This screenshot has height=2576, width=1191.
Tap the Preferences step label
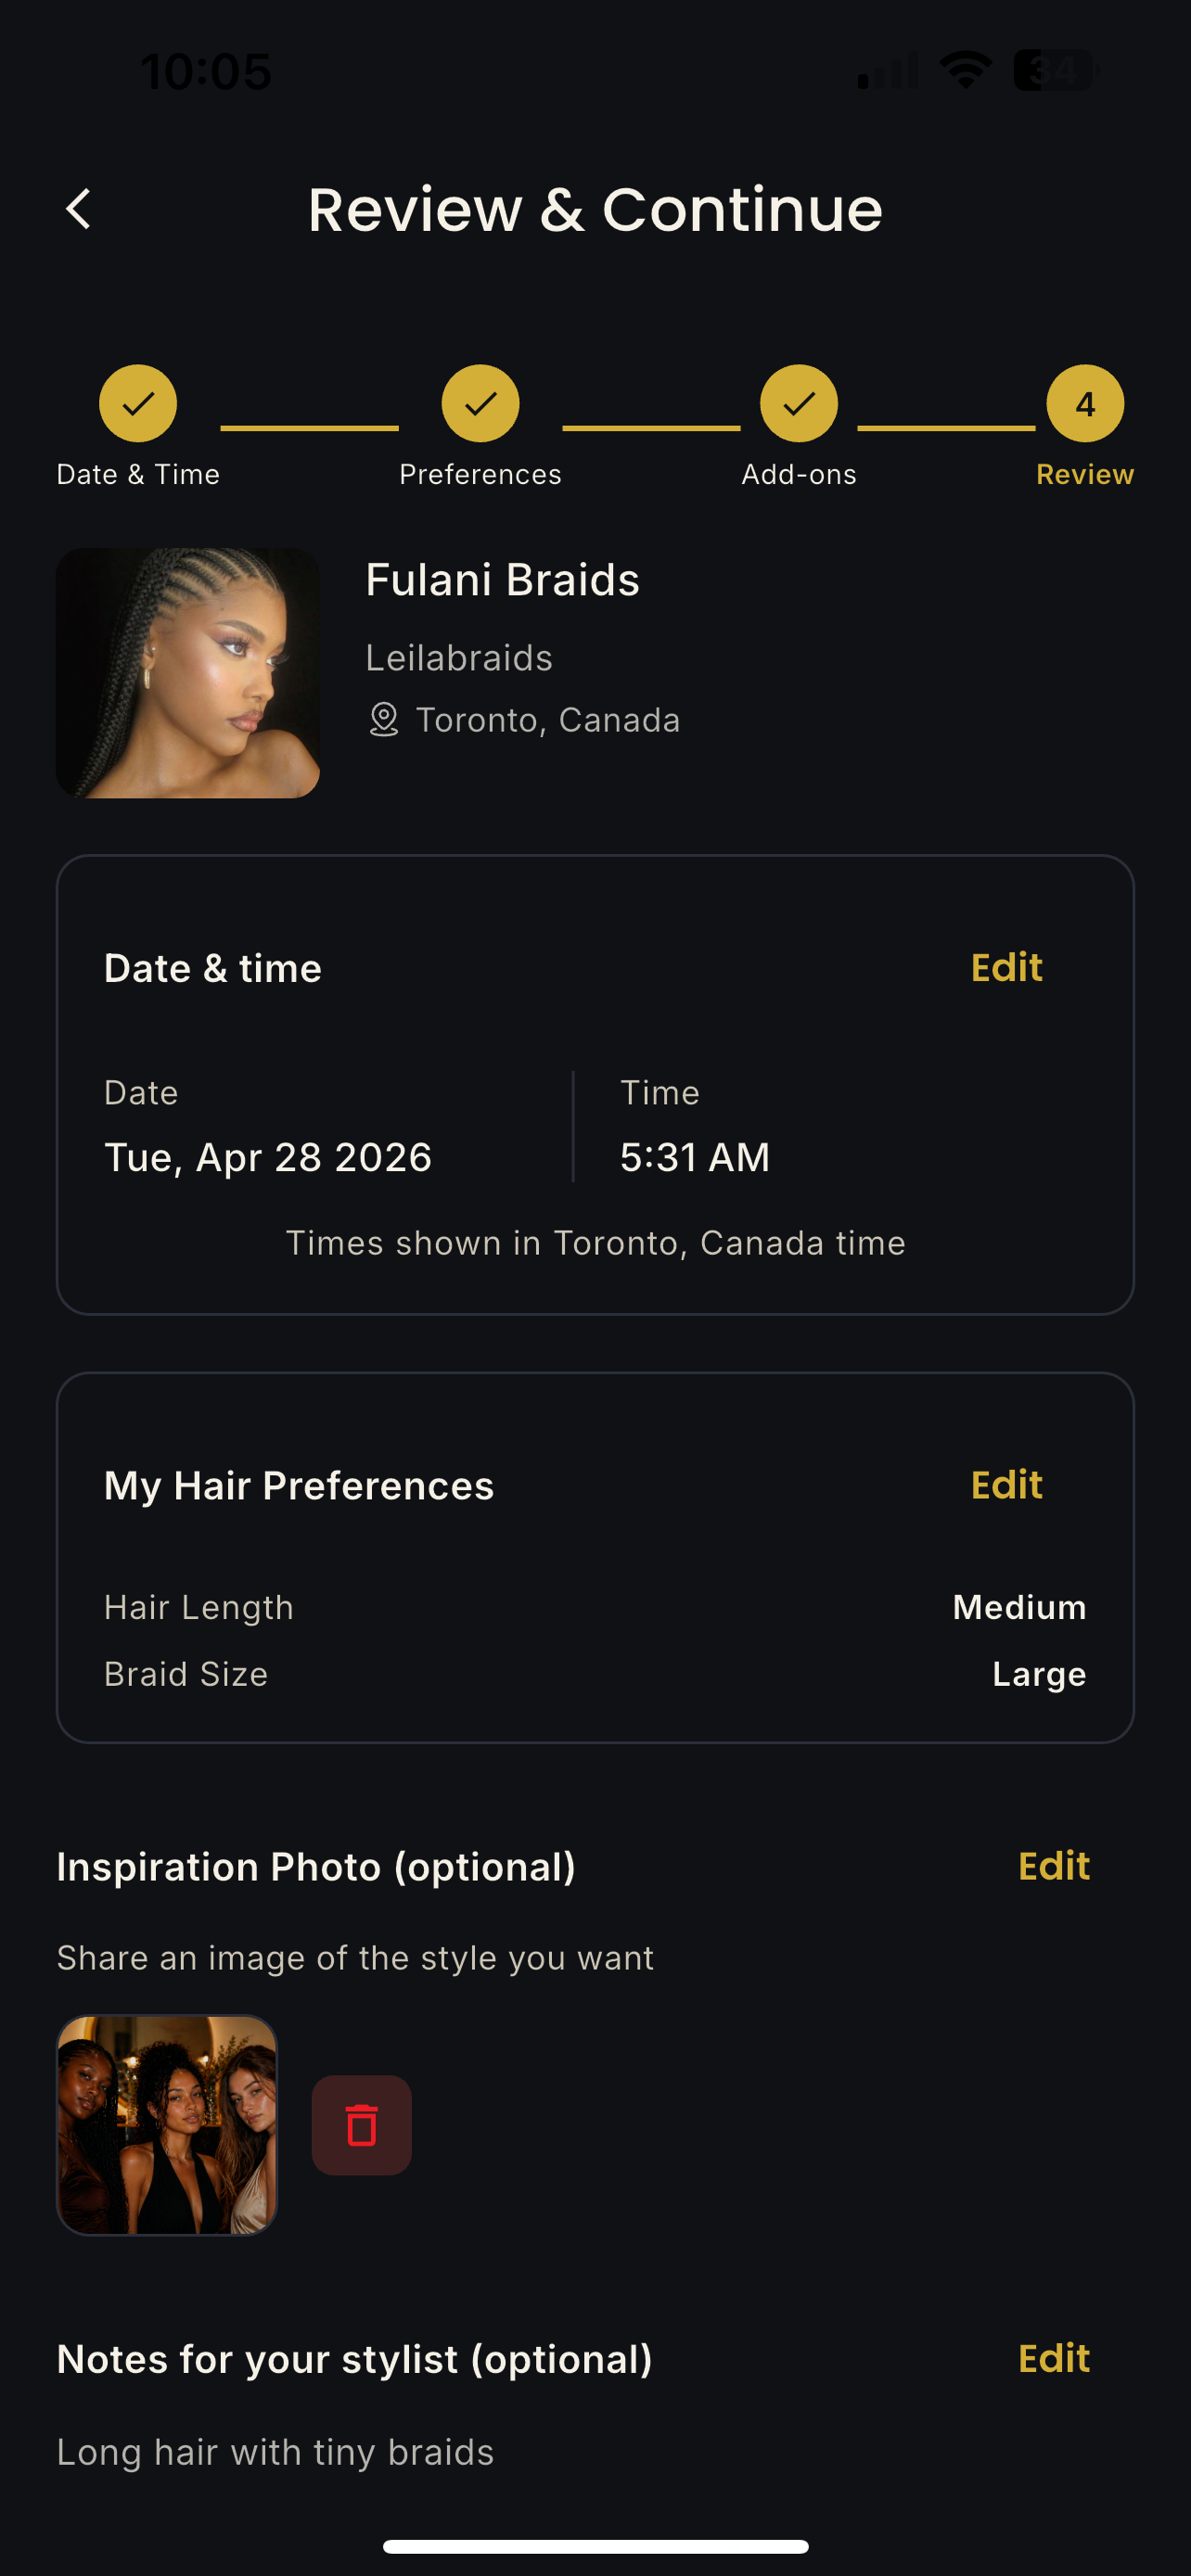[x=480, y=474]
